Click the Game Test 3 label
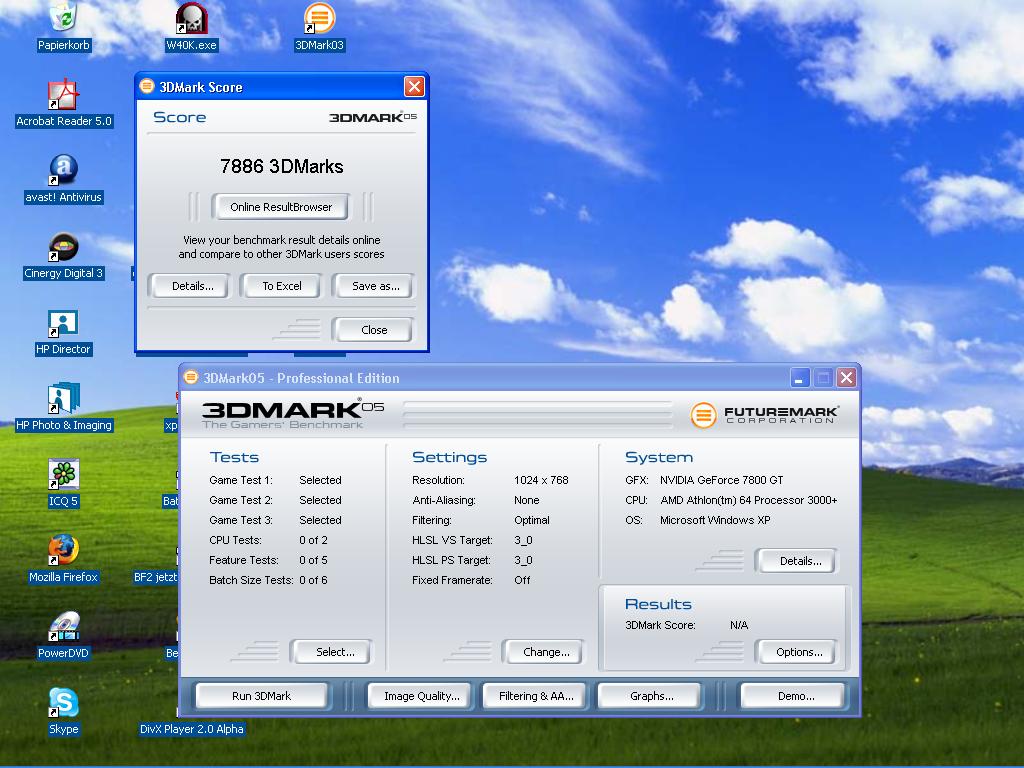1024x768 pixels. (x=241, y=520)
